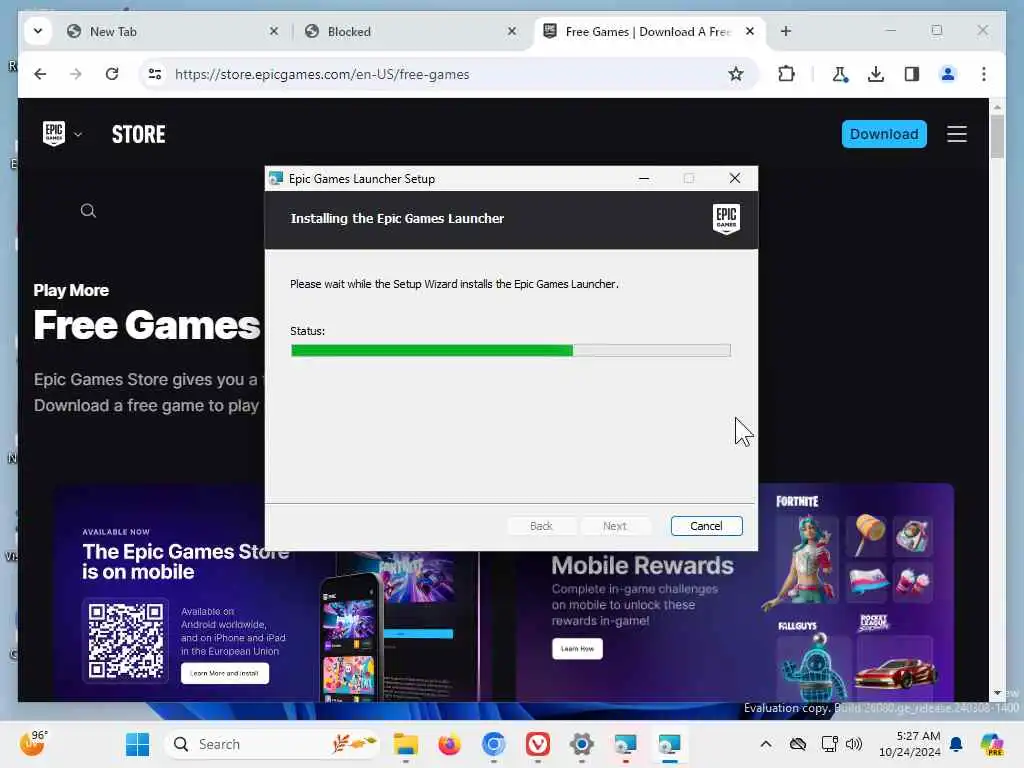Click the network display tray icon
Screen dimensions: 1024x768
click(x=829, y=744)
